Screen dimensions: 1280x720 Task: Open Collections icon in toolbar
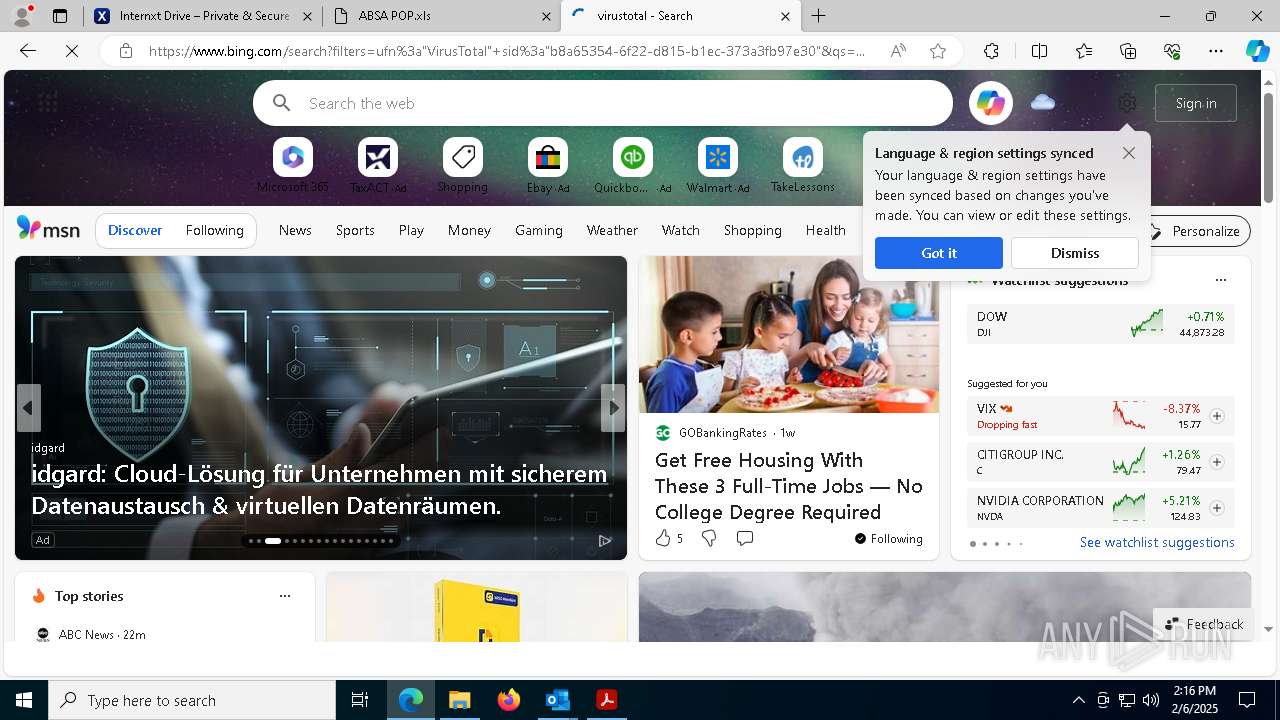pos(1128,51)
